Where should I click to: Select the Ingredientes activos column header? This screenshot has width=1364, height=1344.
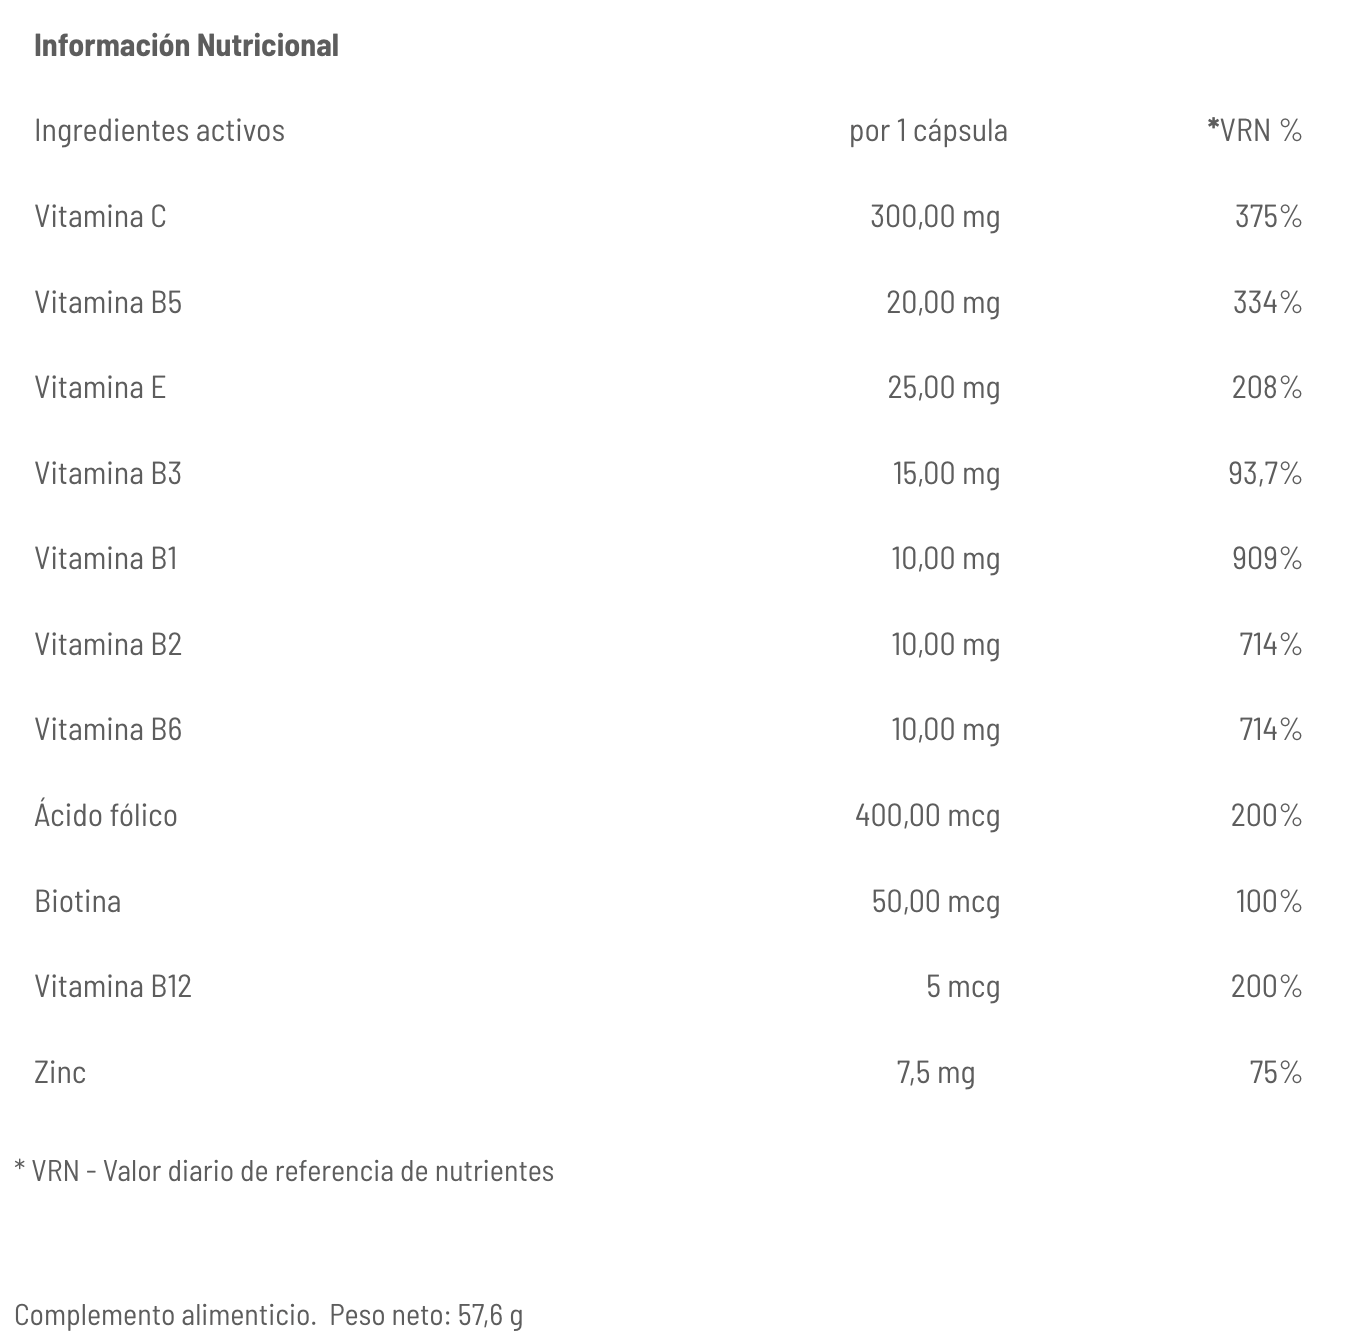(x=159, y=130)
